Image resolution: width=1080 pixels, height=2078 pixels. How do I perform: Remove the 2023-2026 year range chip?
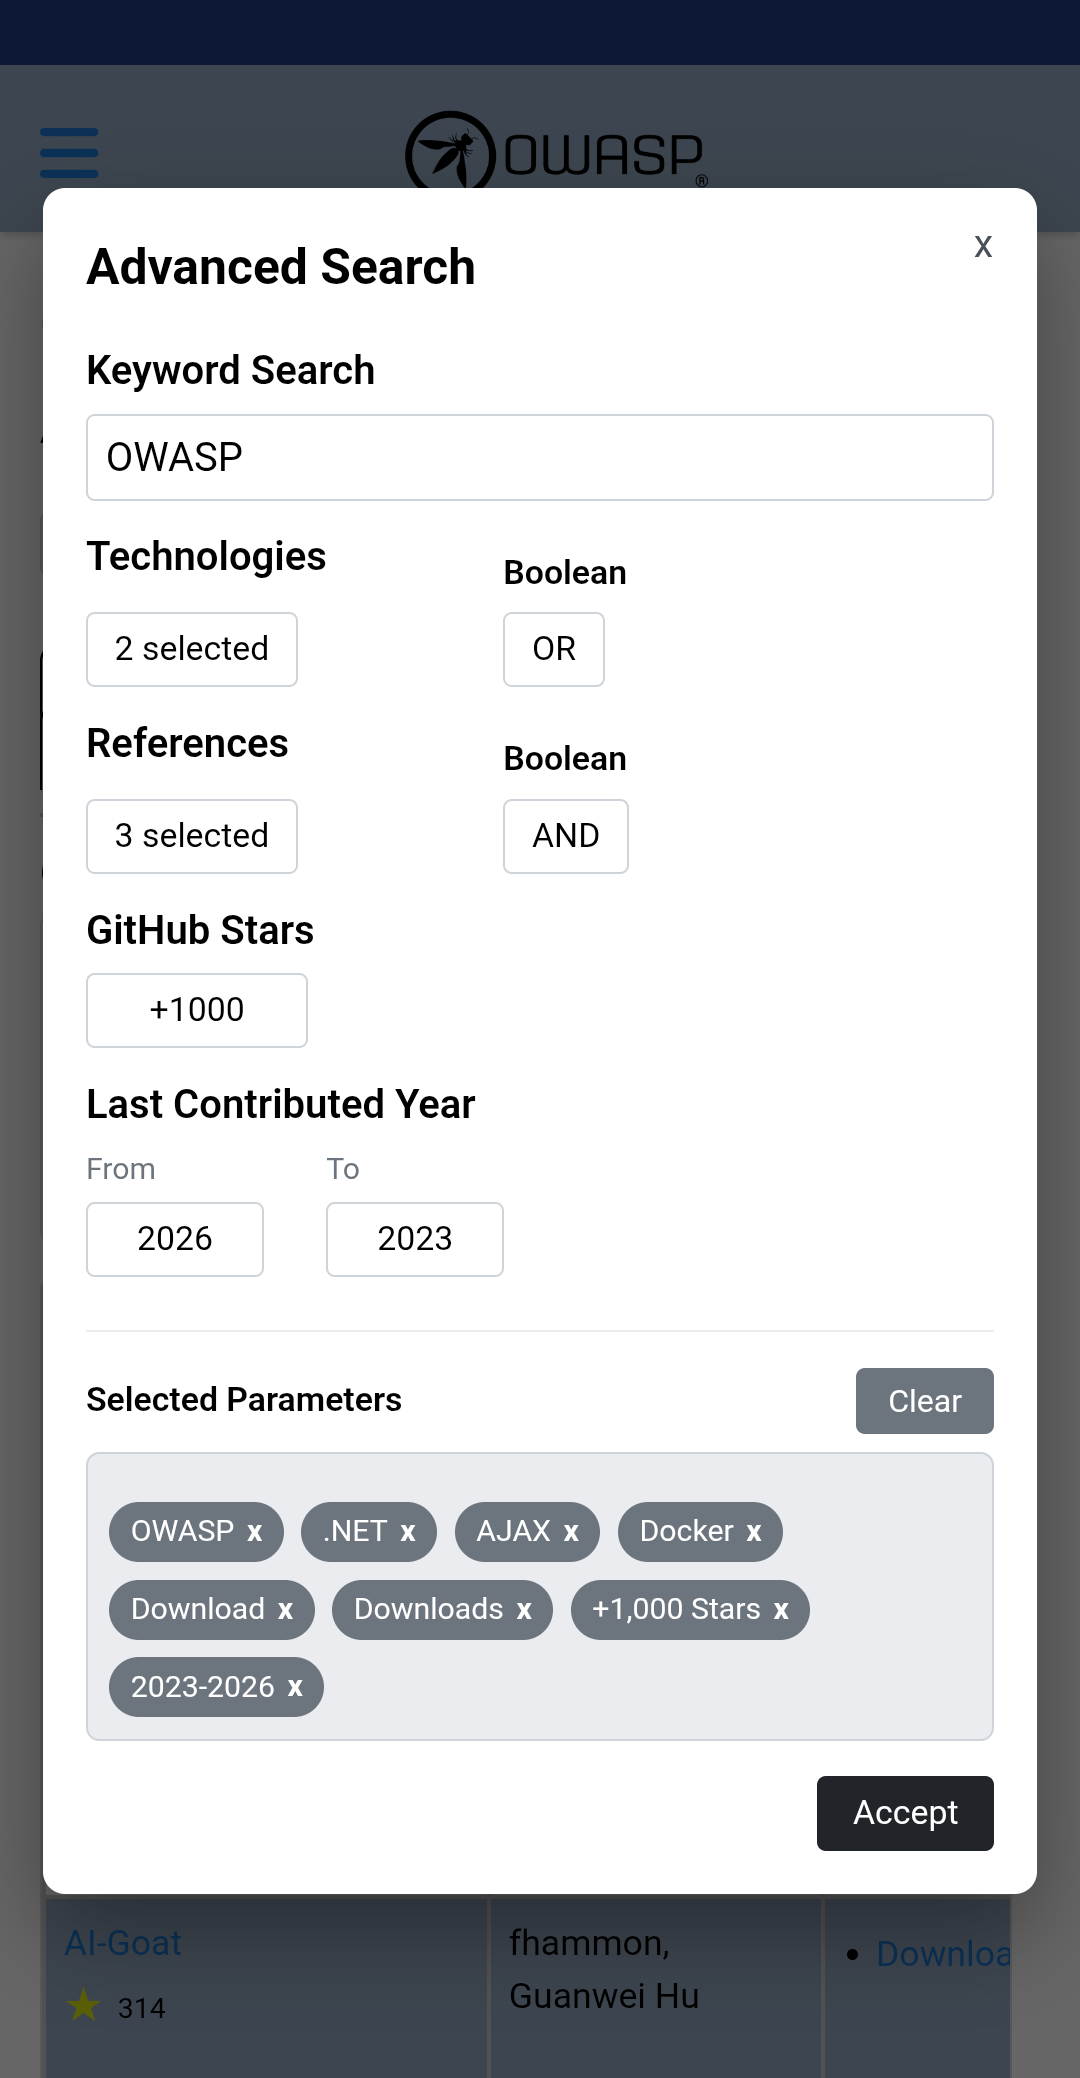294,1687
